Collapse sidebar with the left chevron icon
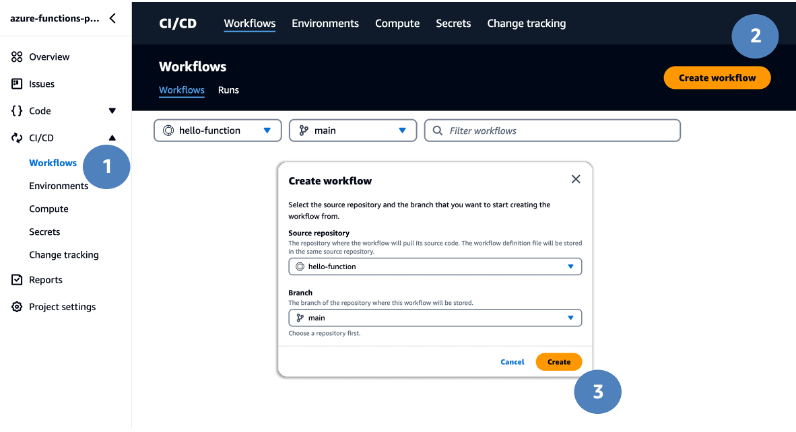 pyautogui.click(x=113, y=18)
